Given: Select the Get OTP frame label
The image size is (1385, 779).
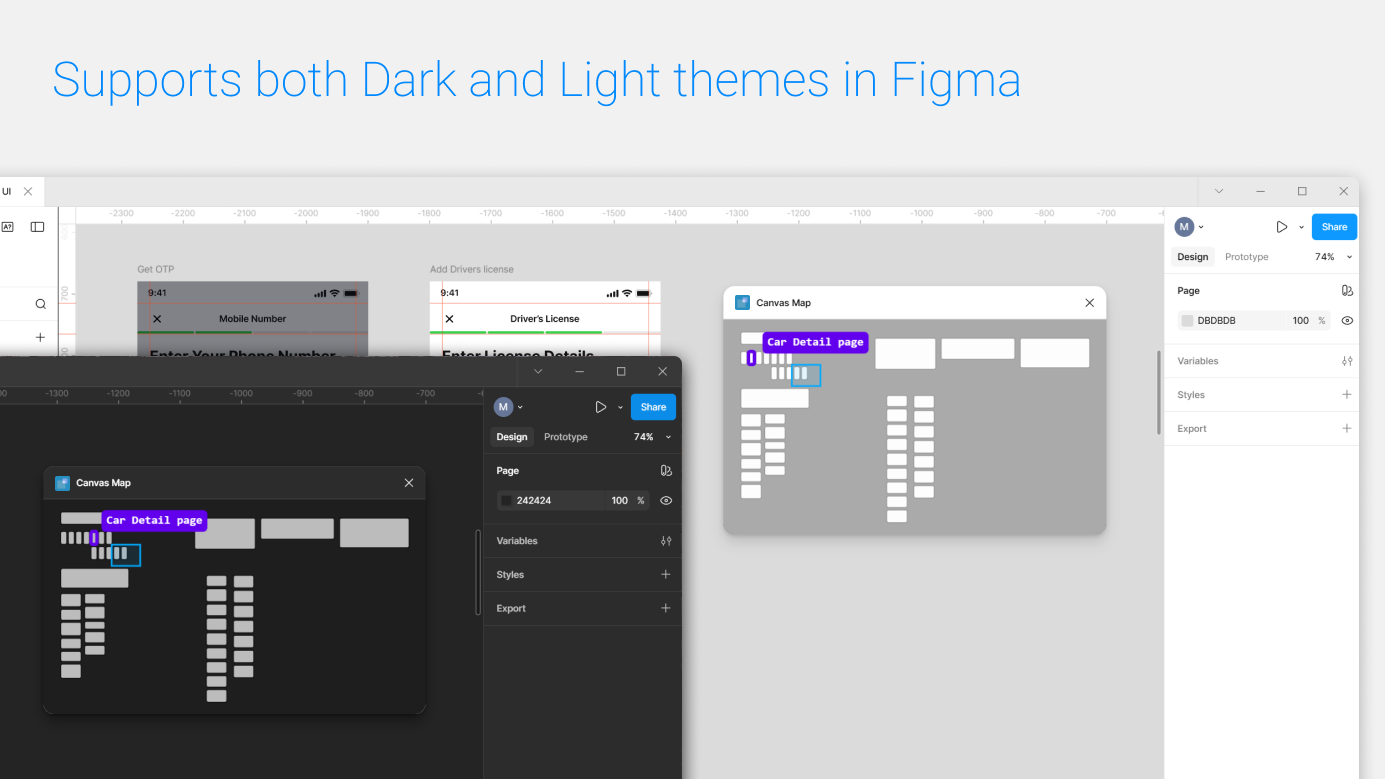Looking at the screenshot, I should (x=156, y=269).
